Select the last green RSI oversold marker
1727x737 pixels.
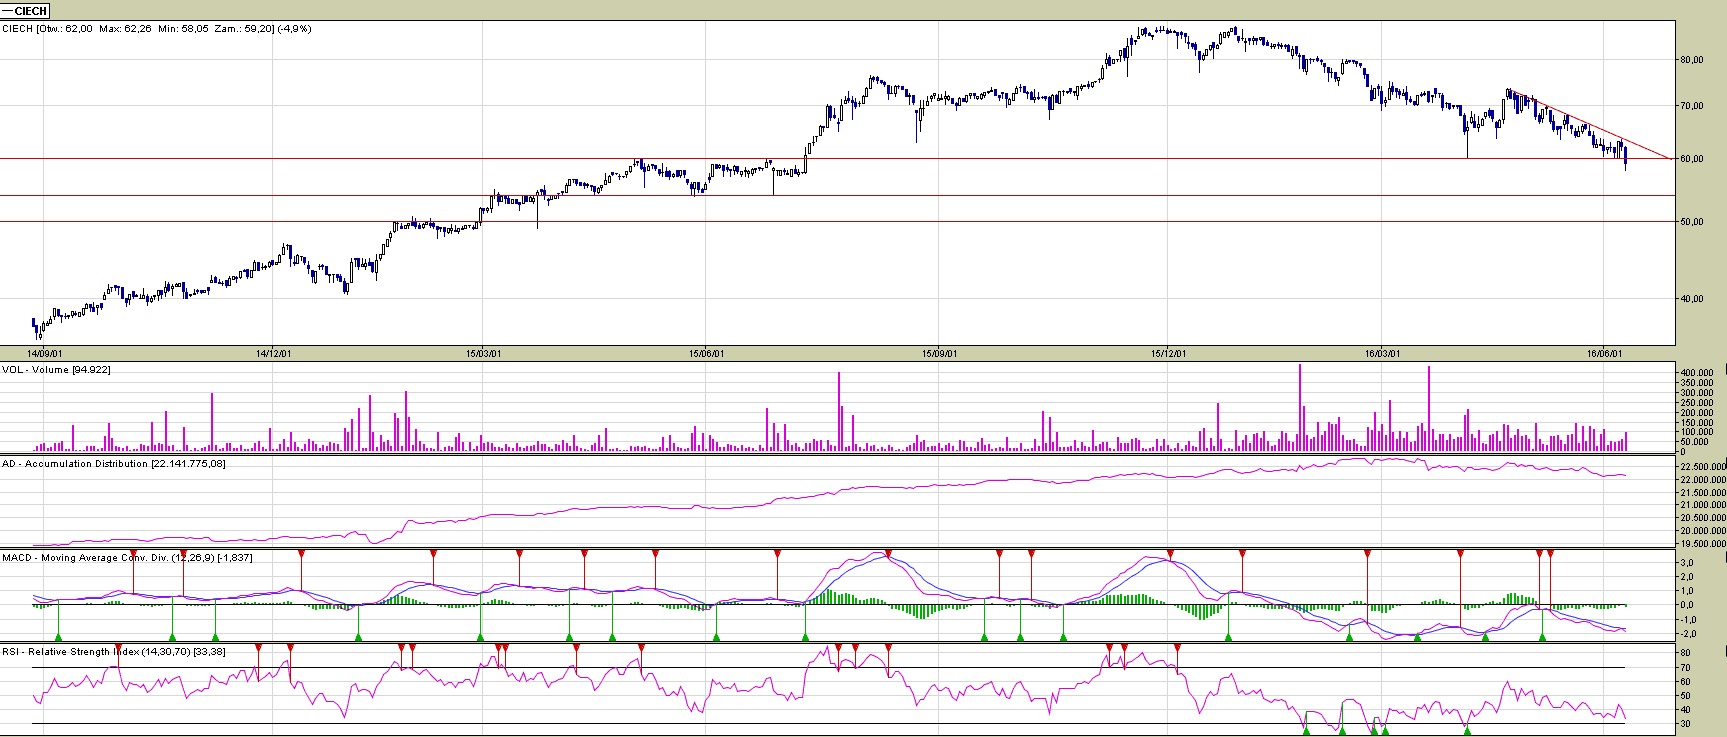1467,730
